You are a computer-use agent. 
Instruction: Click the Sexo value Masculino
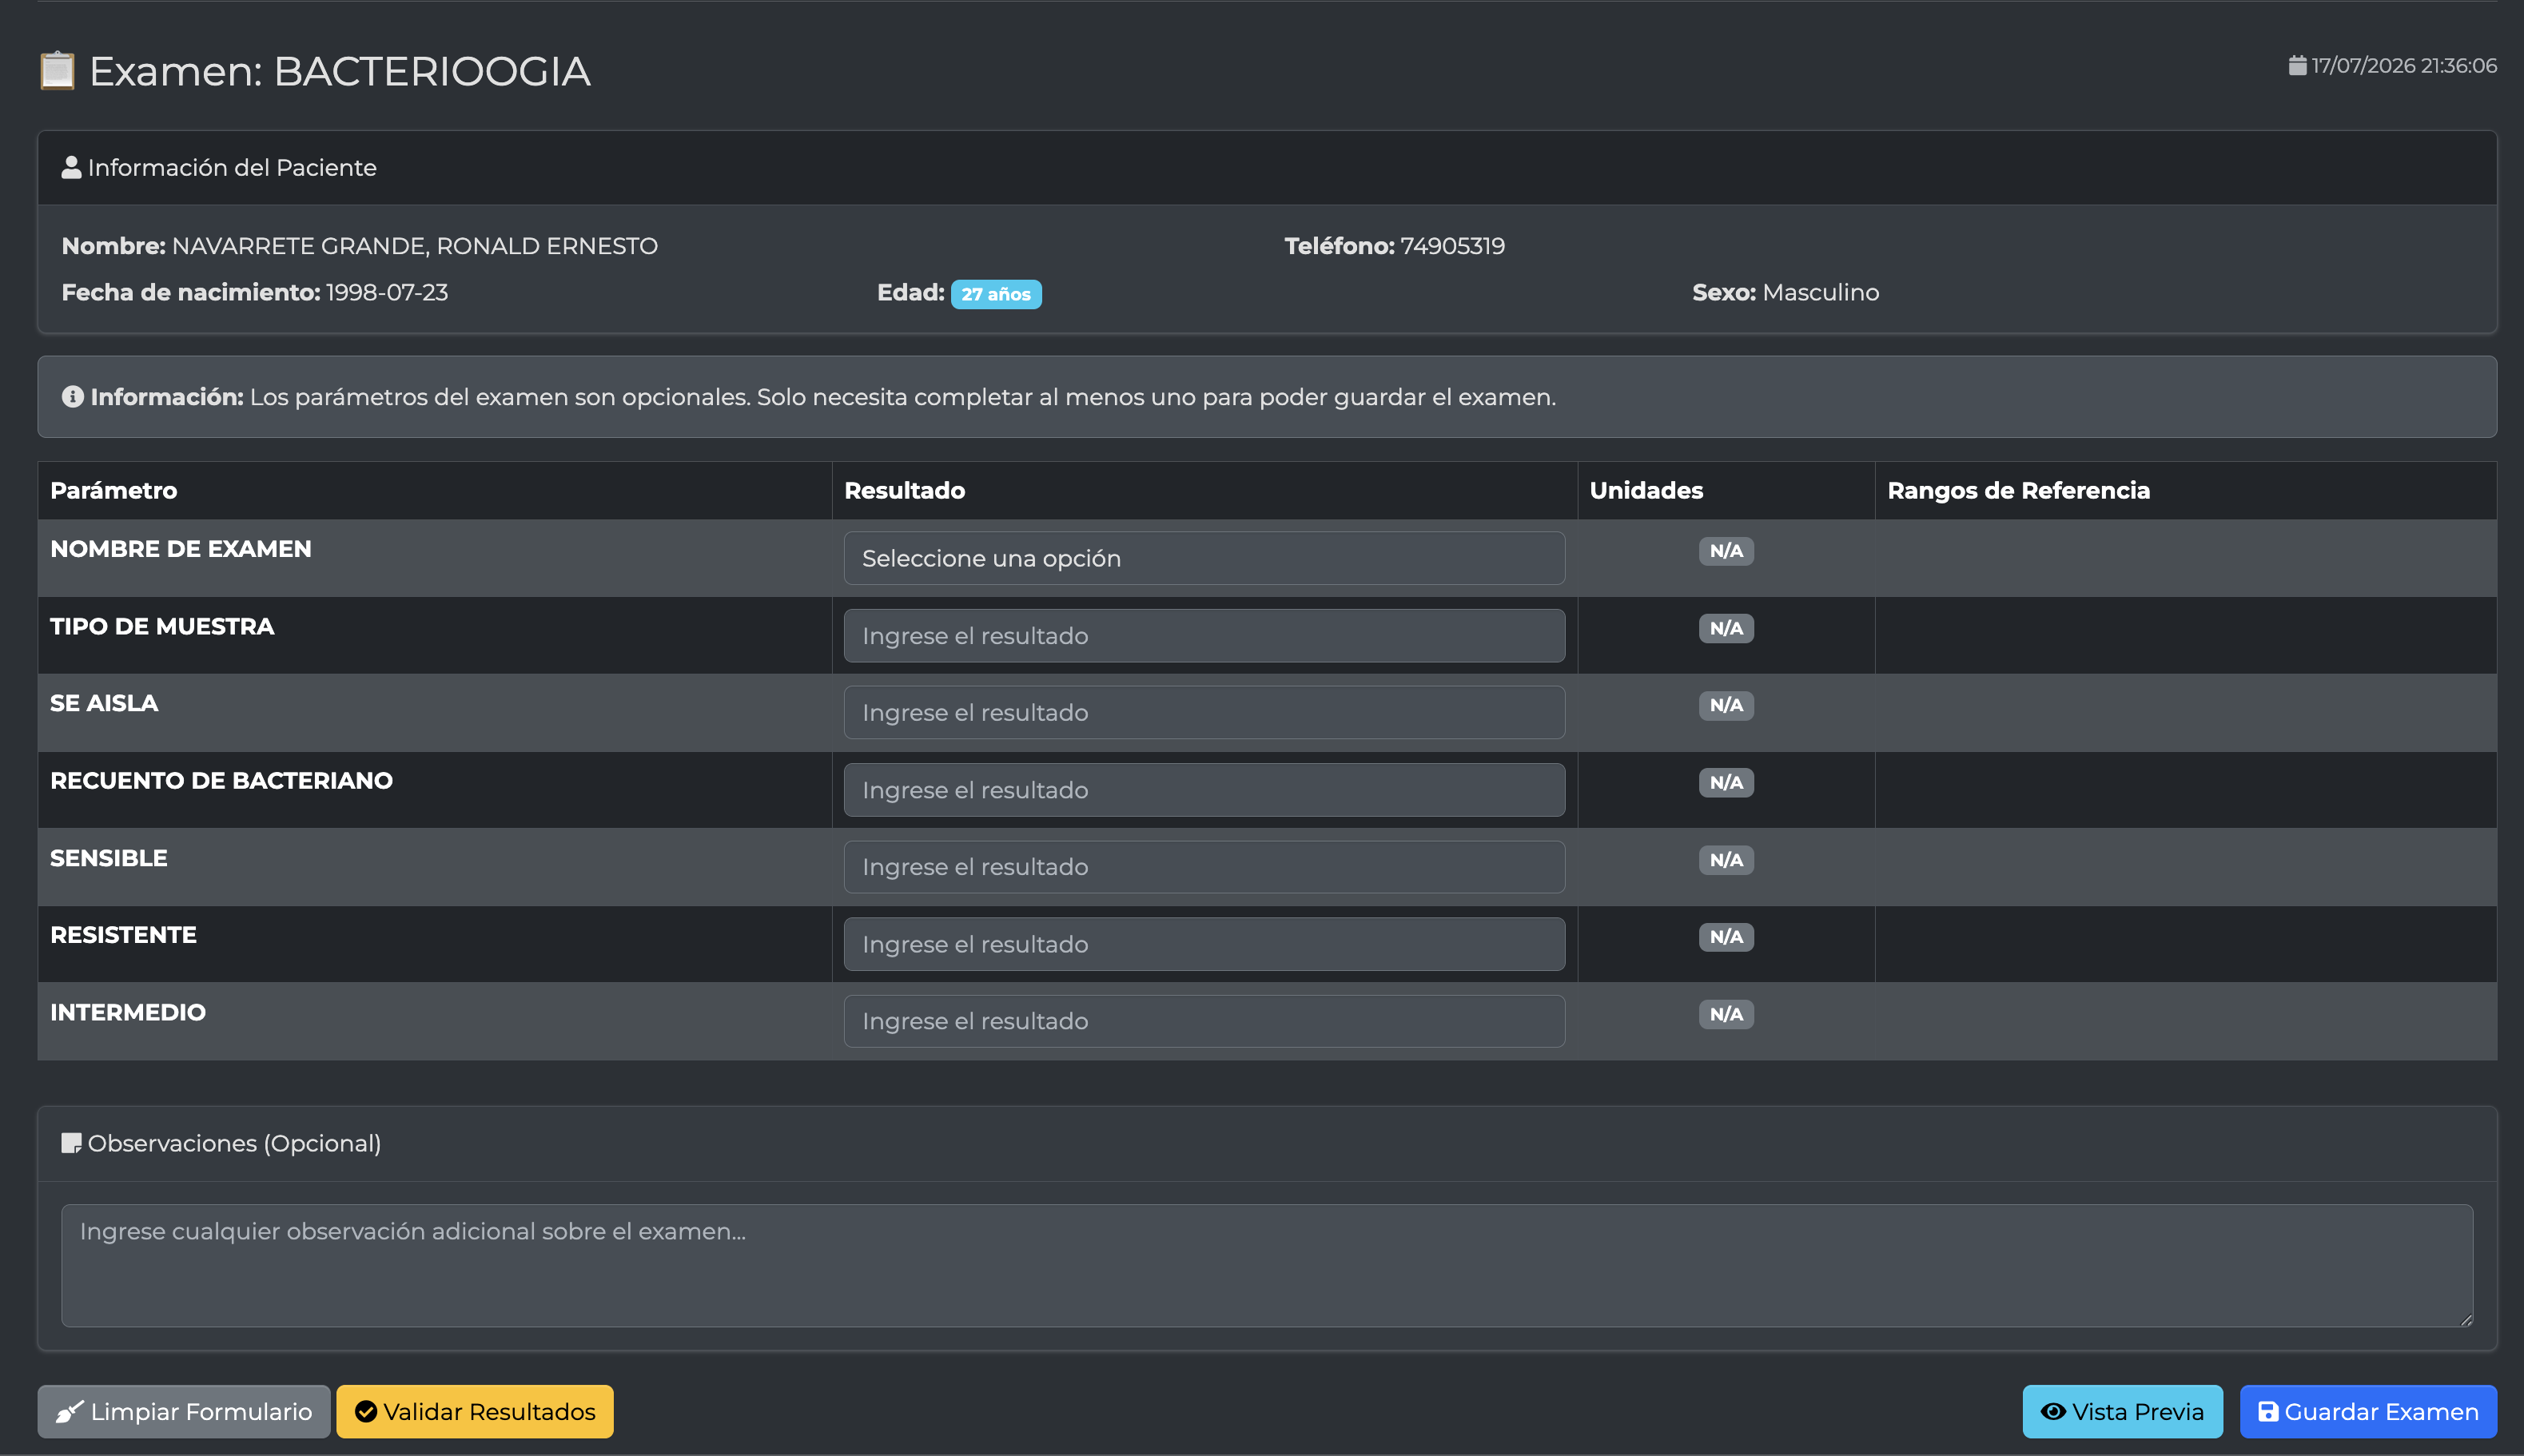(1820, 292)
